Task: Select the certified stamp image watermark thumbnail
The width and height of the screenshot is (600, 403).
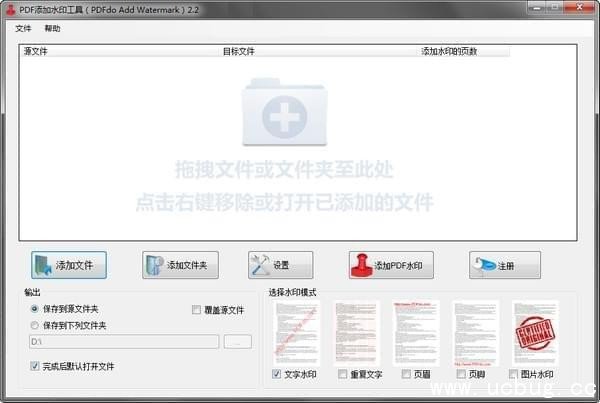Action: pos(535,333)
